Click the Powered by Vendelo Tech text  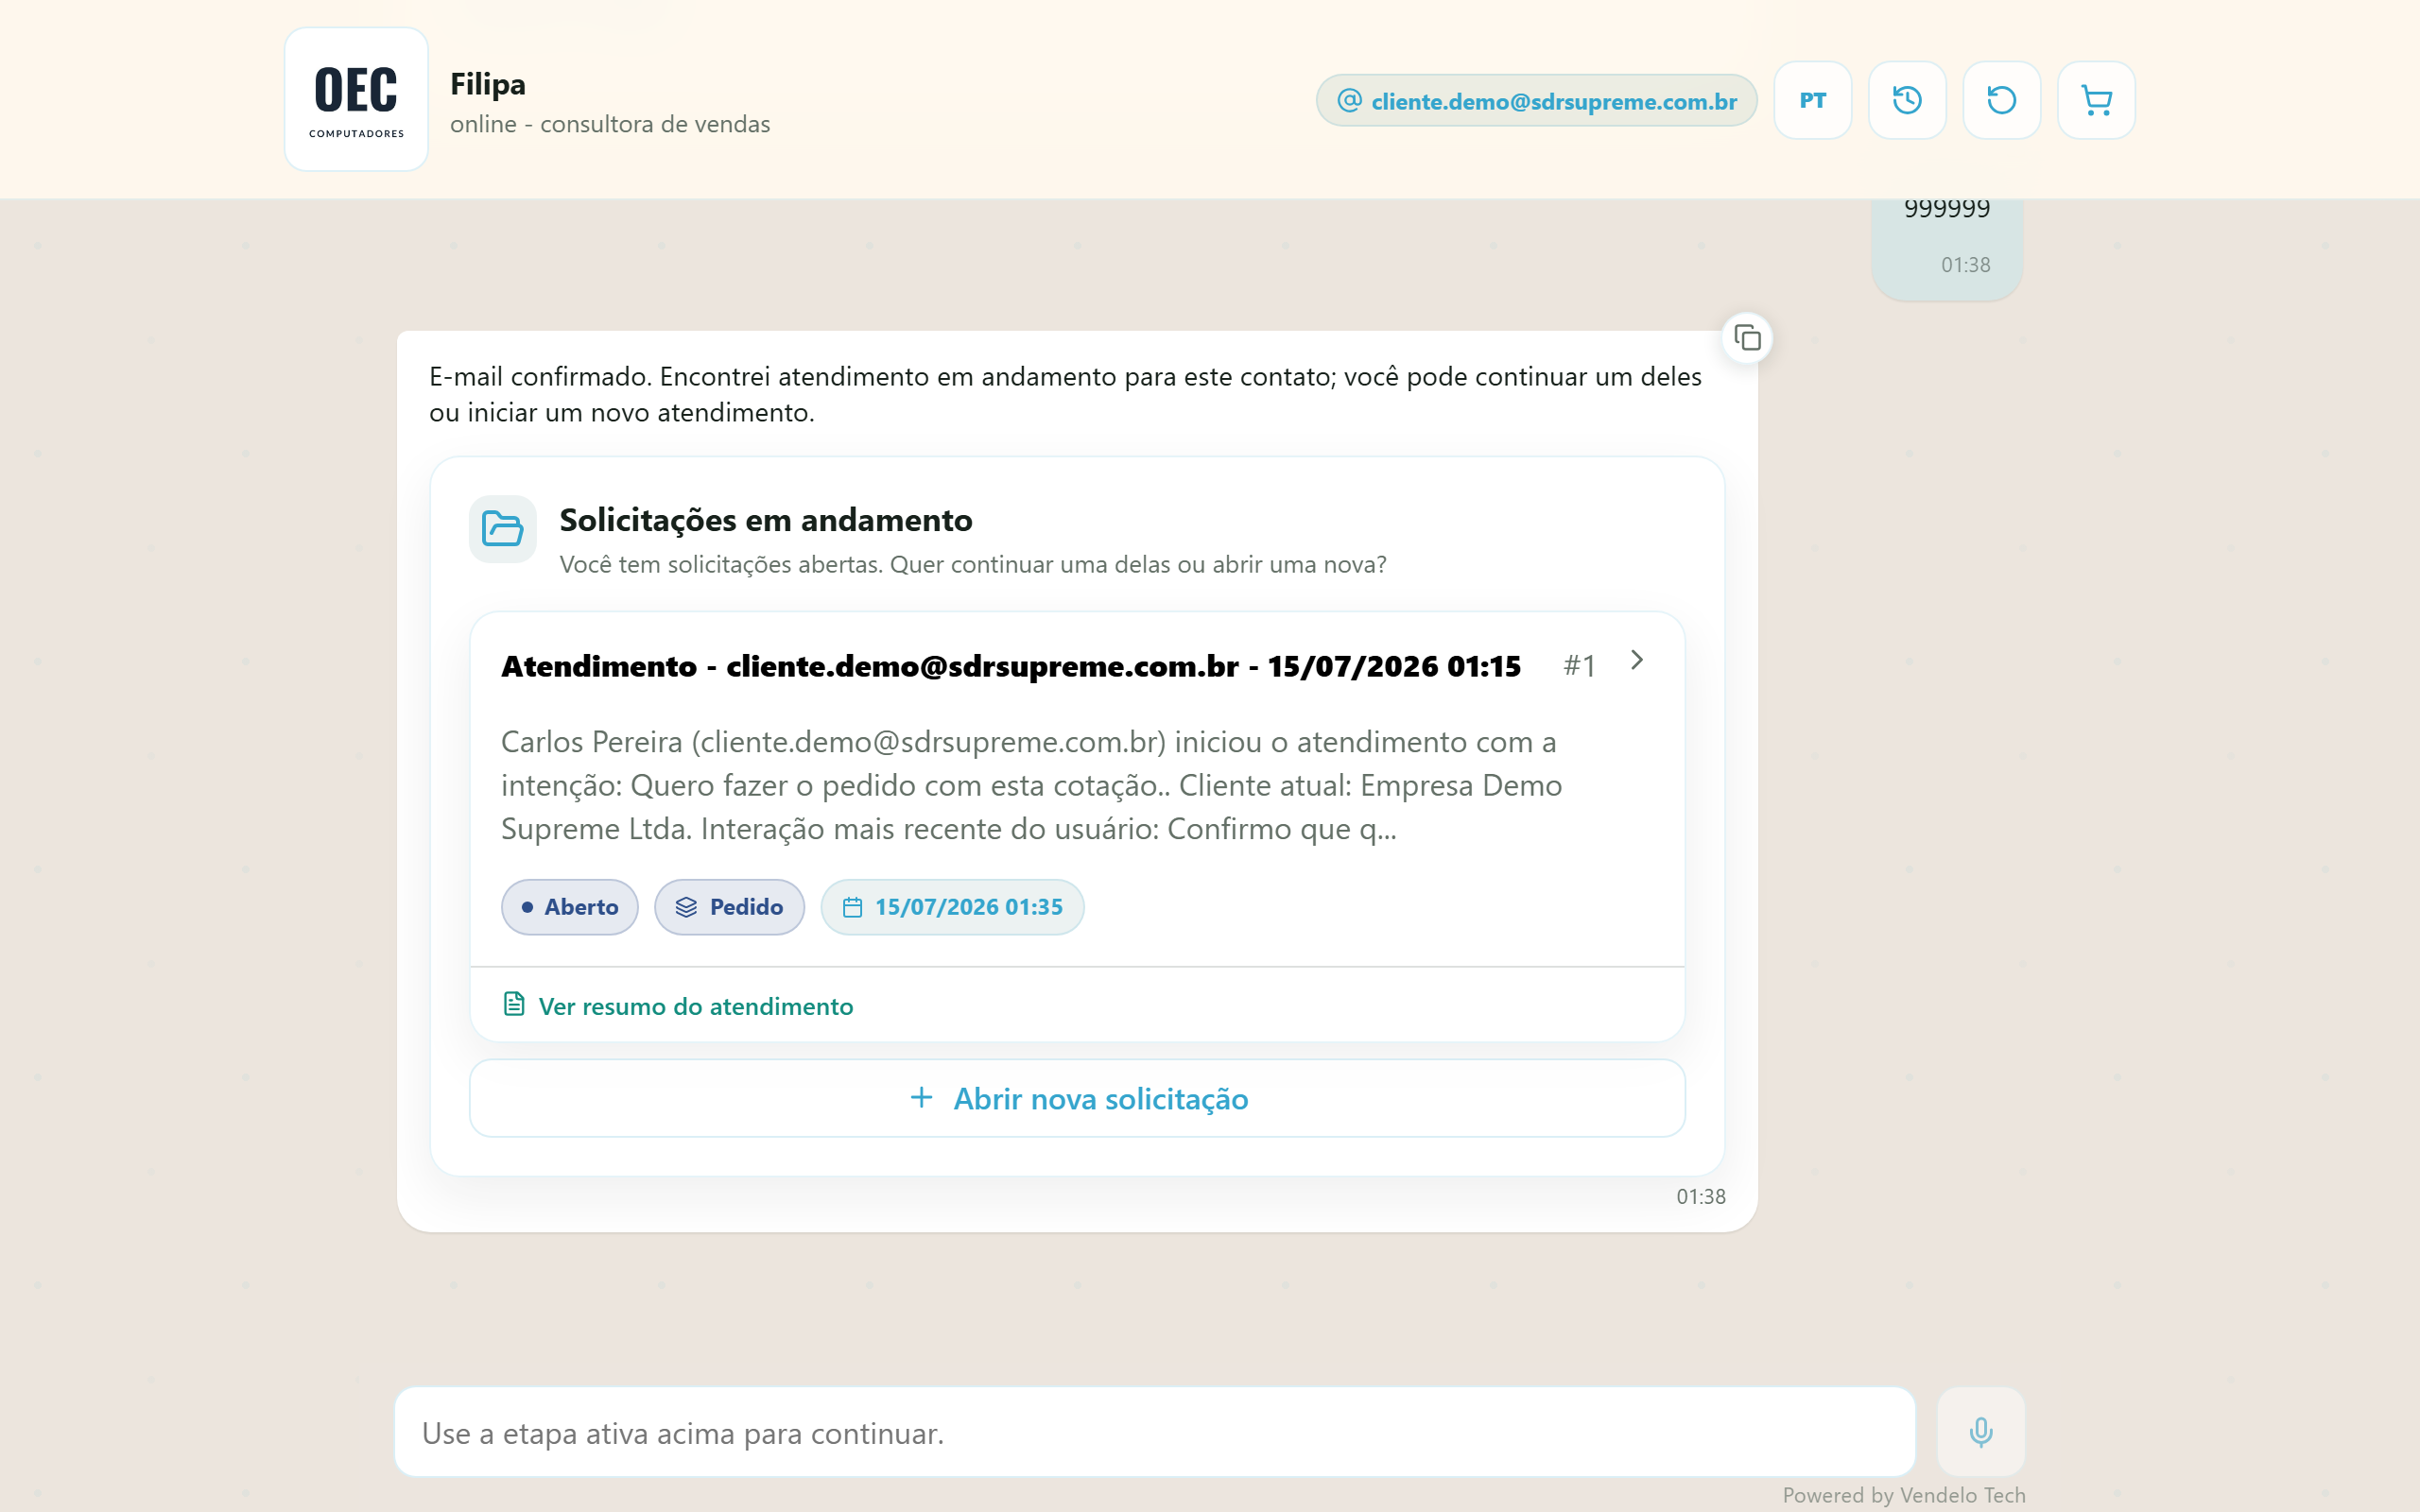coord(1903,1495)
